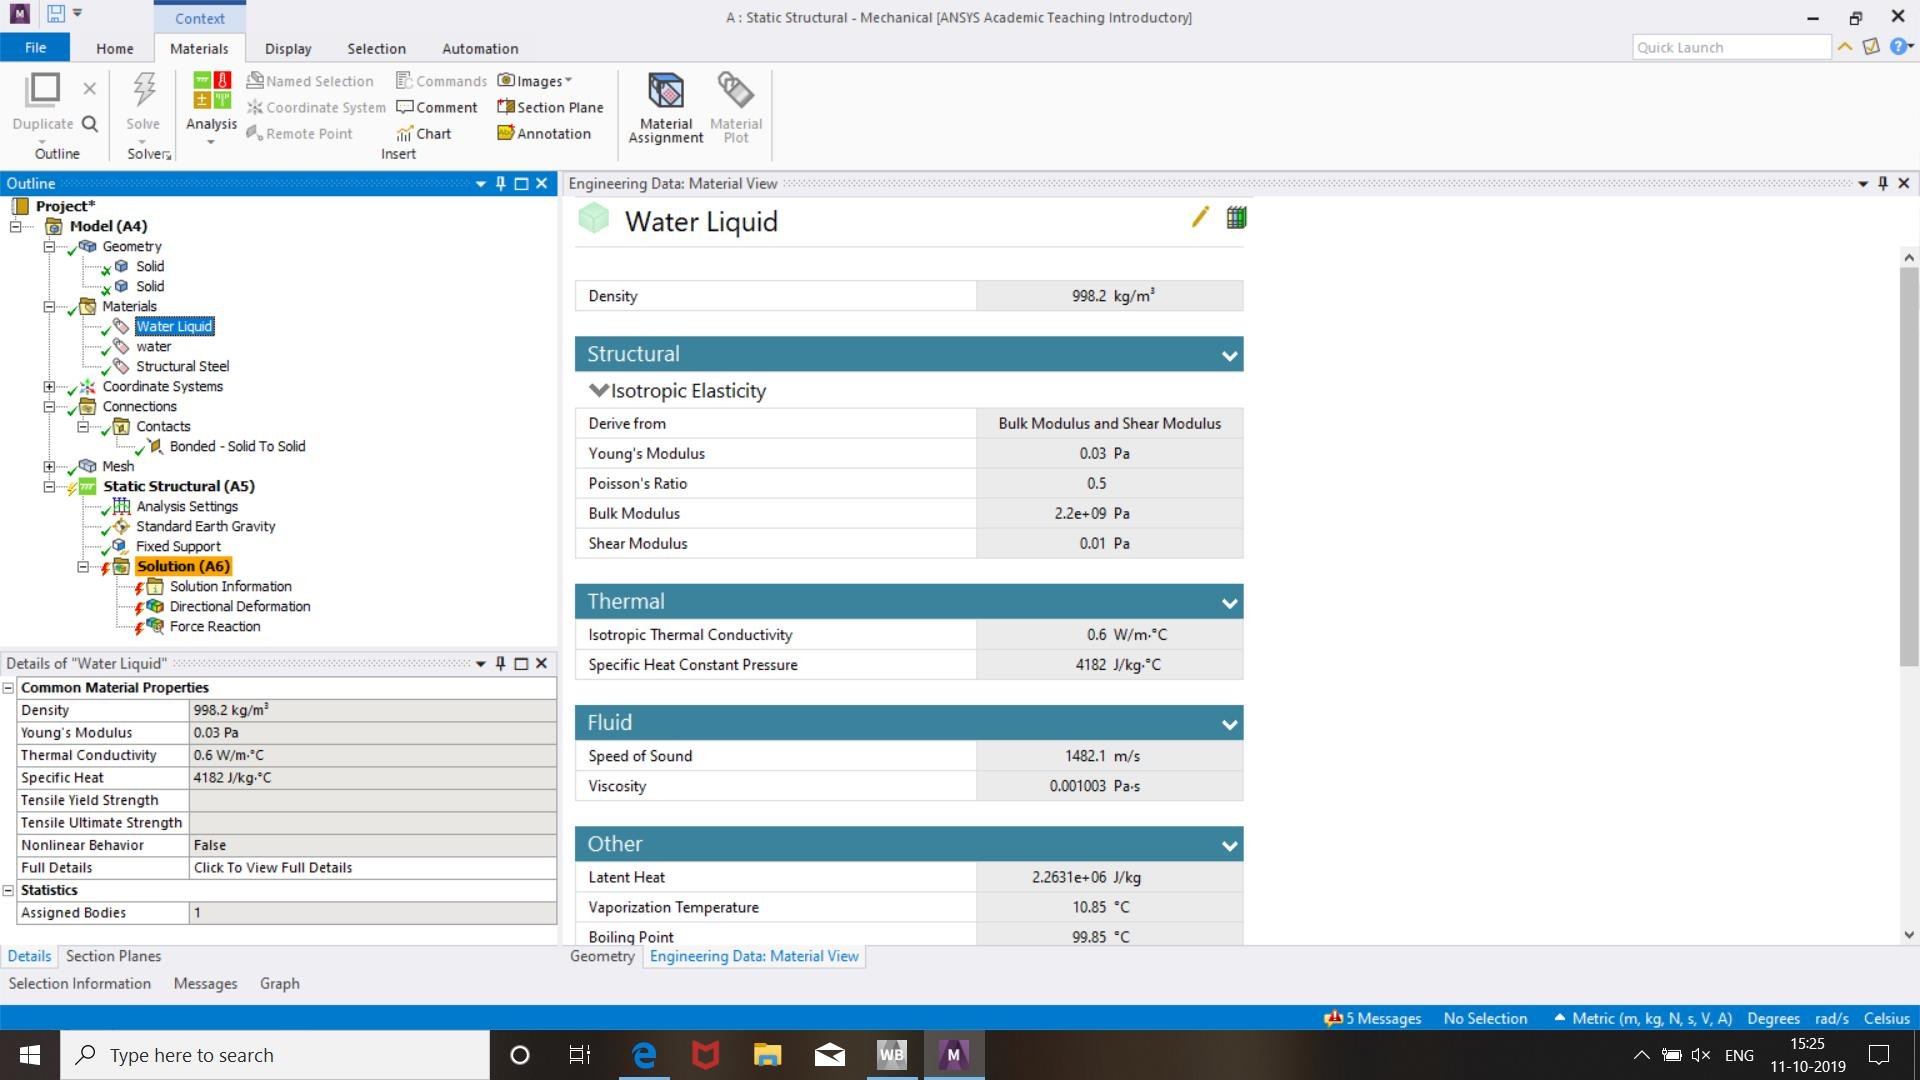Screen dimensions: 1920x1080
Task: Click To View Full Details link
Action: 273,868
